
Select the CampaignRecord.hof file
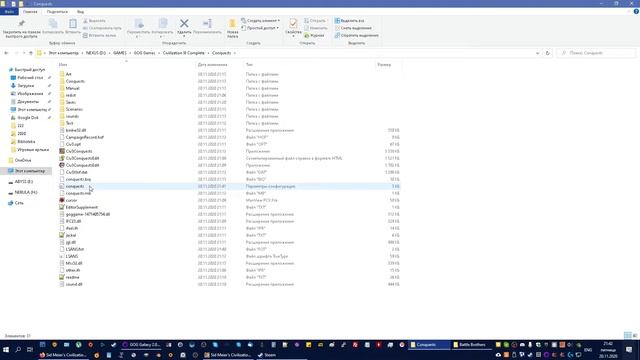84,137
